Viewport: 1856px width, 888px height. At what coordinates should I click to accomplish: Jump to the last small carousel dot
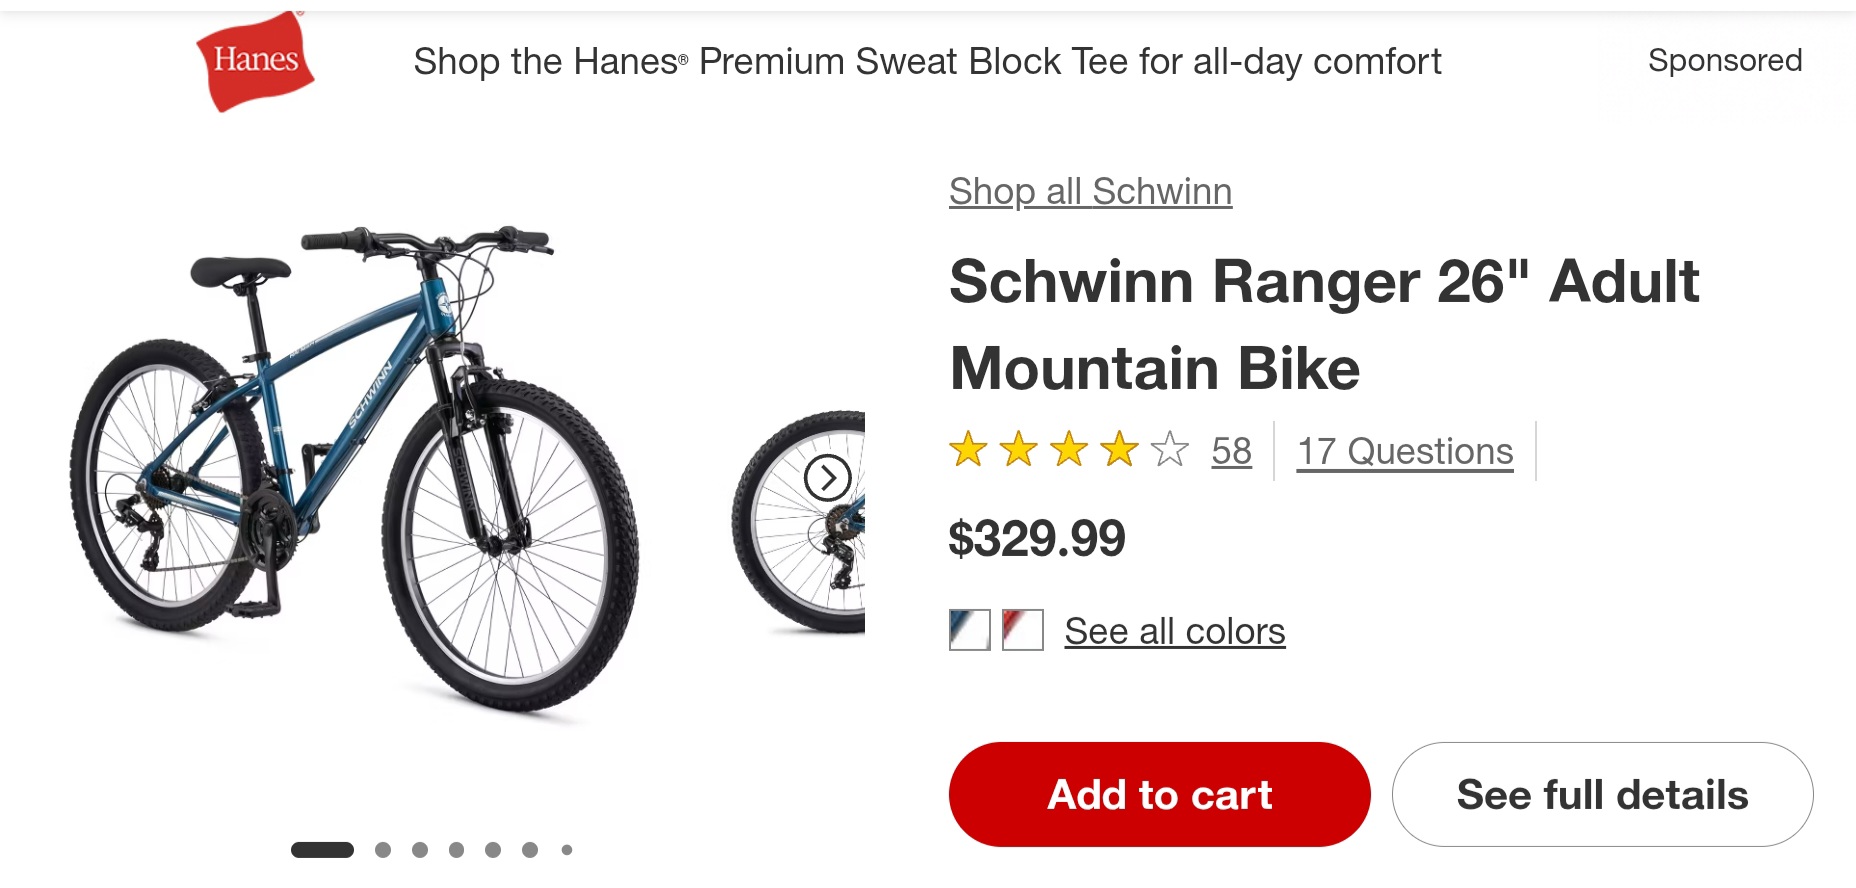pos(567,850)
